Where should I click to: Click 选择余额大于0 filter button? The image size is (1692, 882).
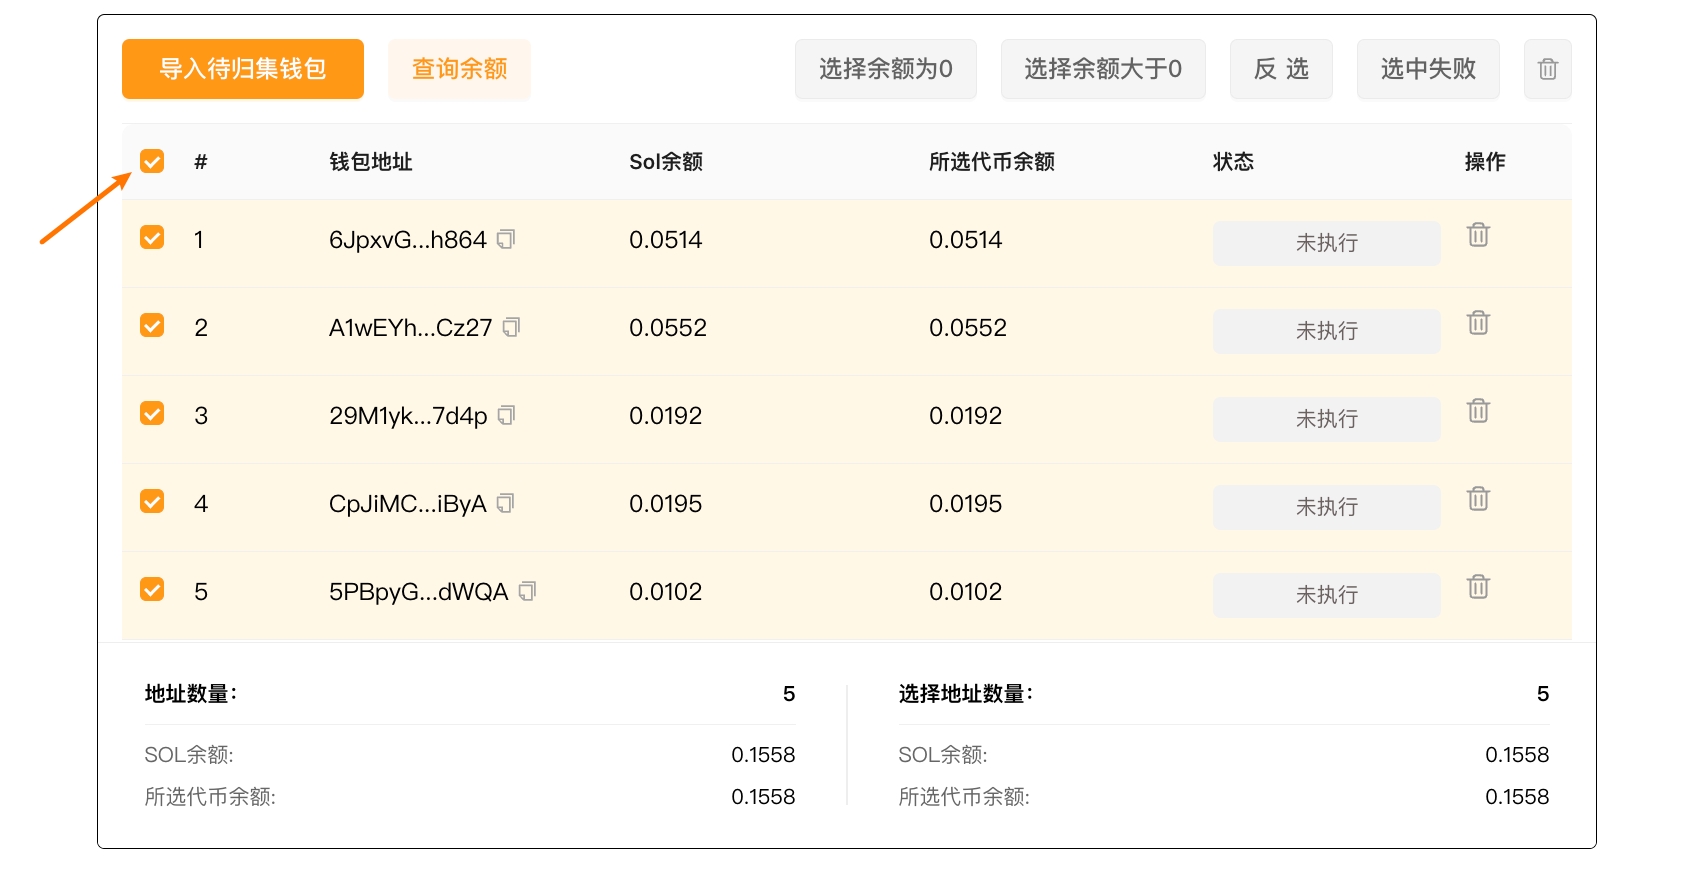click(x=1102, y=69)
